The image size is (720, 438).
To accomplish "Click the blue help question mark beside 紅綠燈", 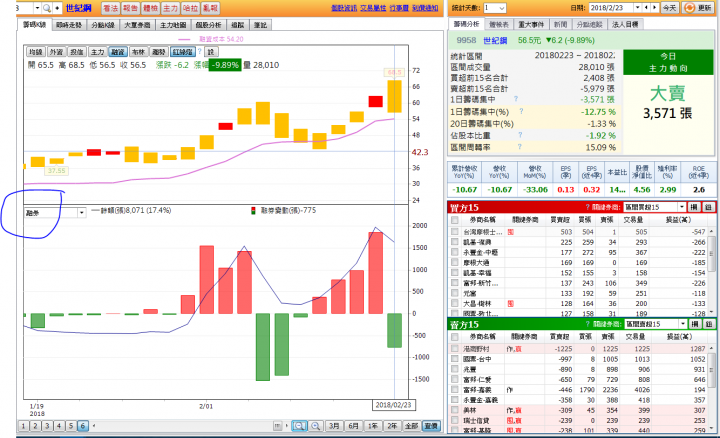I will (200, 52).
